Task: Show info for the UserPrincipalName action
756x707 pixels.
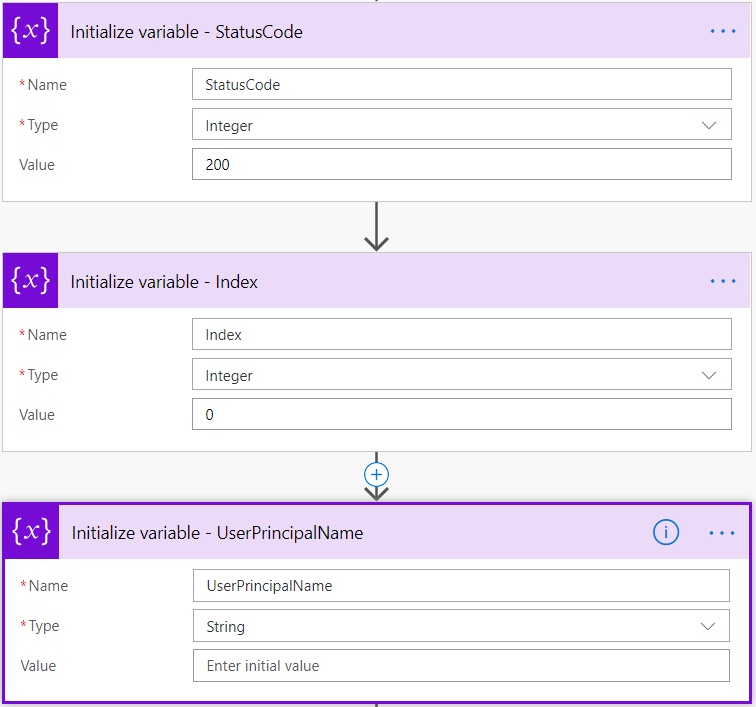Action: [x=666, y=533]
